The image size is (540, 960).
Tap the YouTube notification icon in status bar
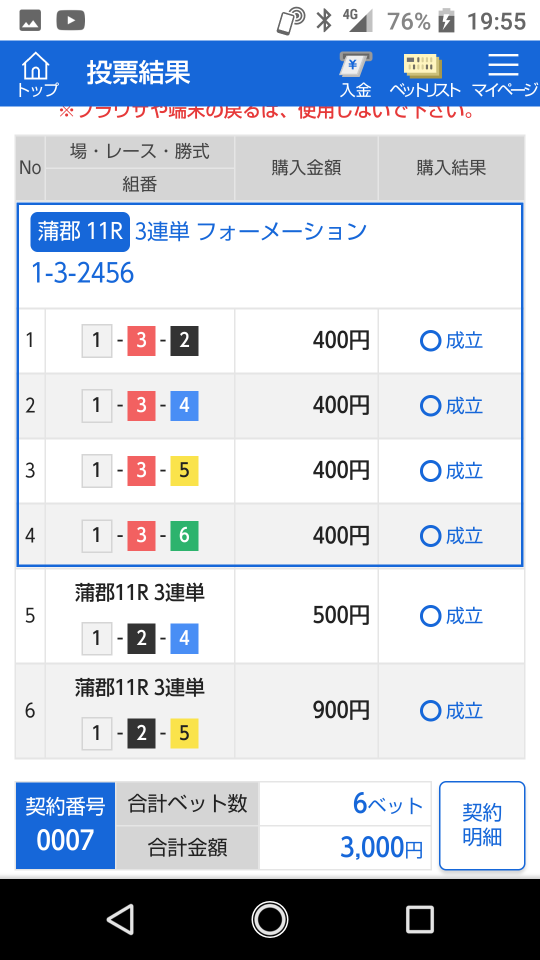pos(70,20)
